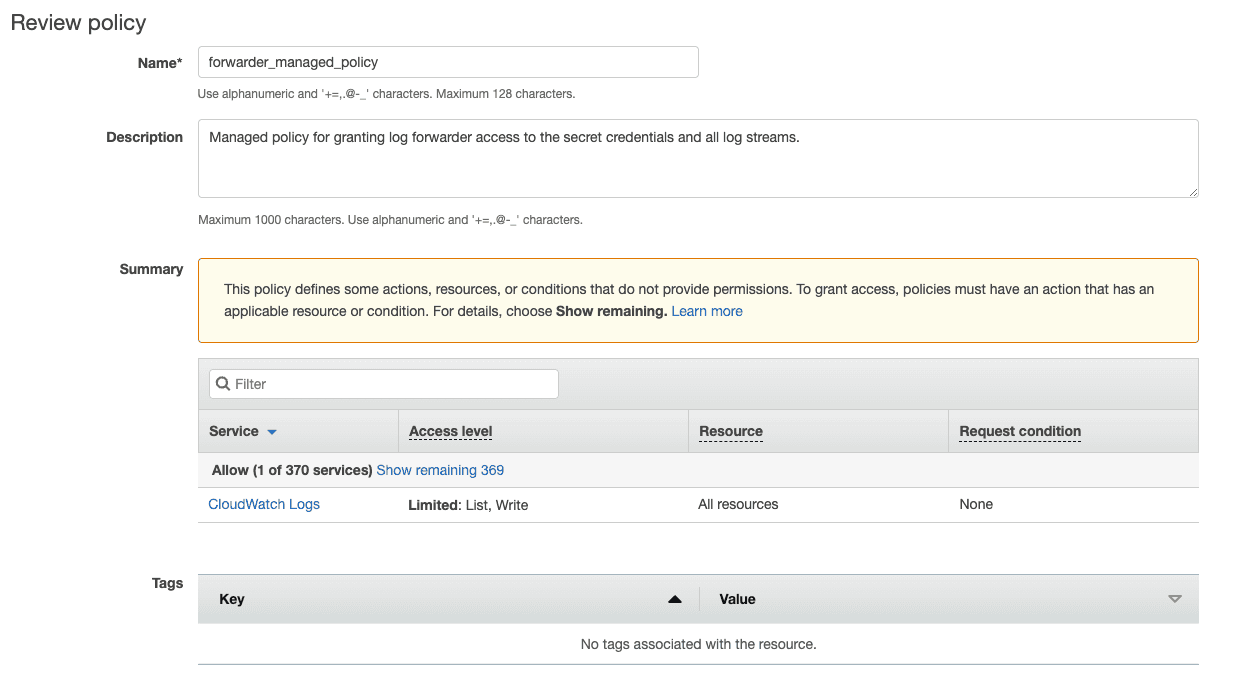This screenshot has width=1233, height=695.
Task: Select the Value column header in Tags
Action: tap(737, 599)
